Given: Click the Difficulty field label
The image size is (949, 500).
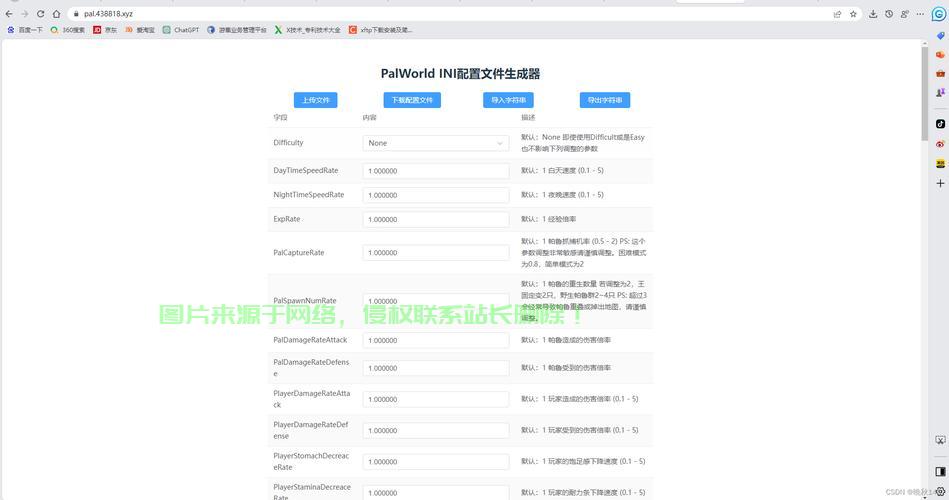Looking at the screenshot, I should (x=288, y=143).
